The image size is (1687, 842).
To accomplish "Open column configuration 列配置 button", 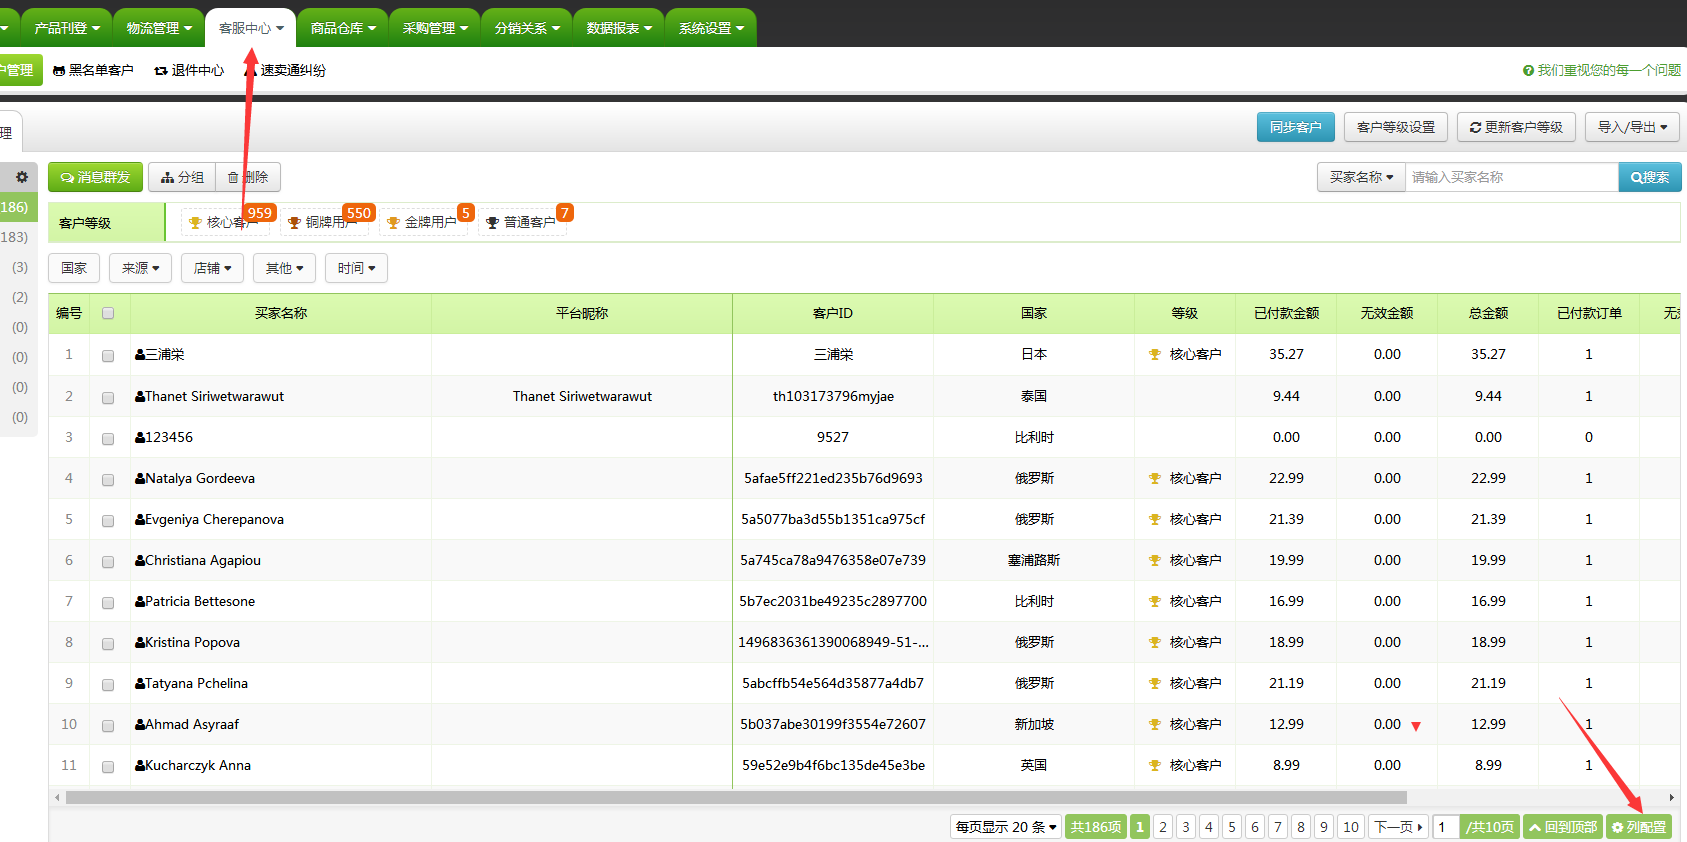I will tap(1638, 827).
